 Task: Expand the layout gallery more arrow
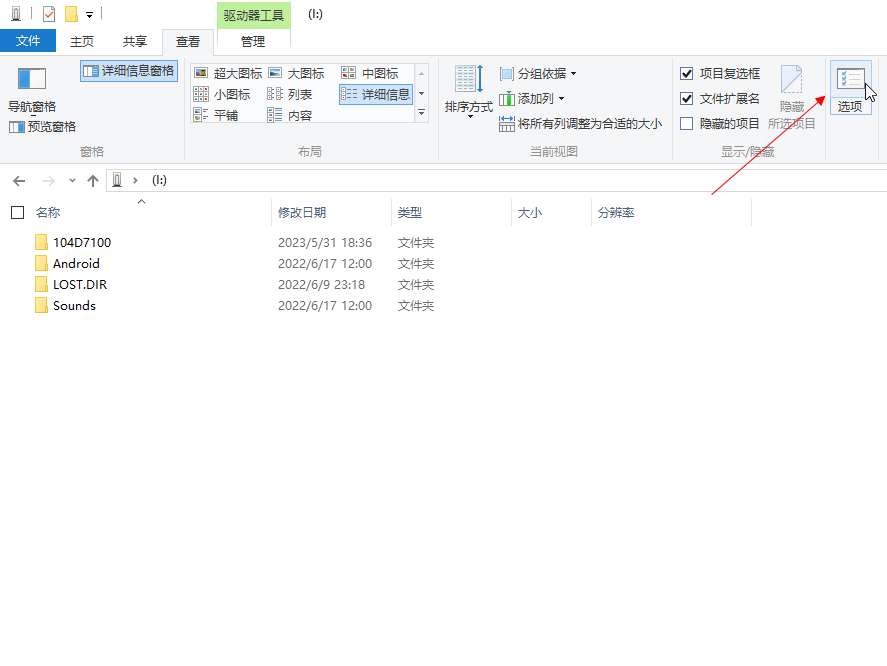coord(421,113)
